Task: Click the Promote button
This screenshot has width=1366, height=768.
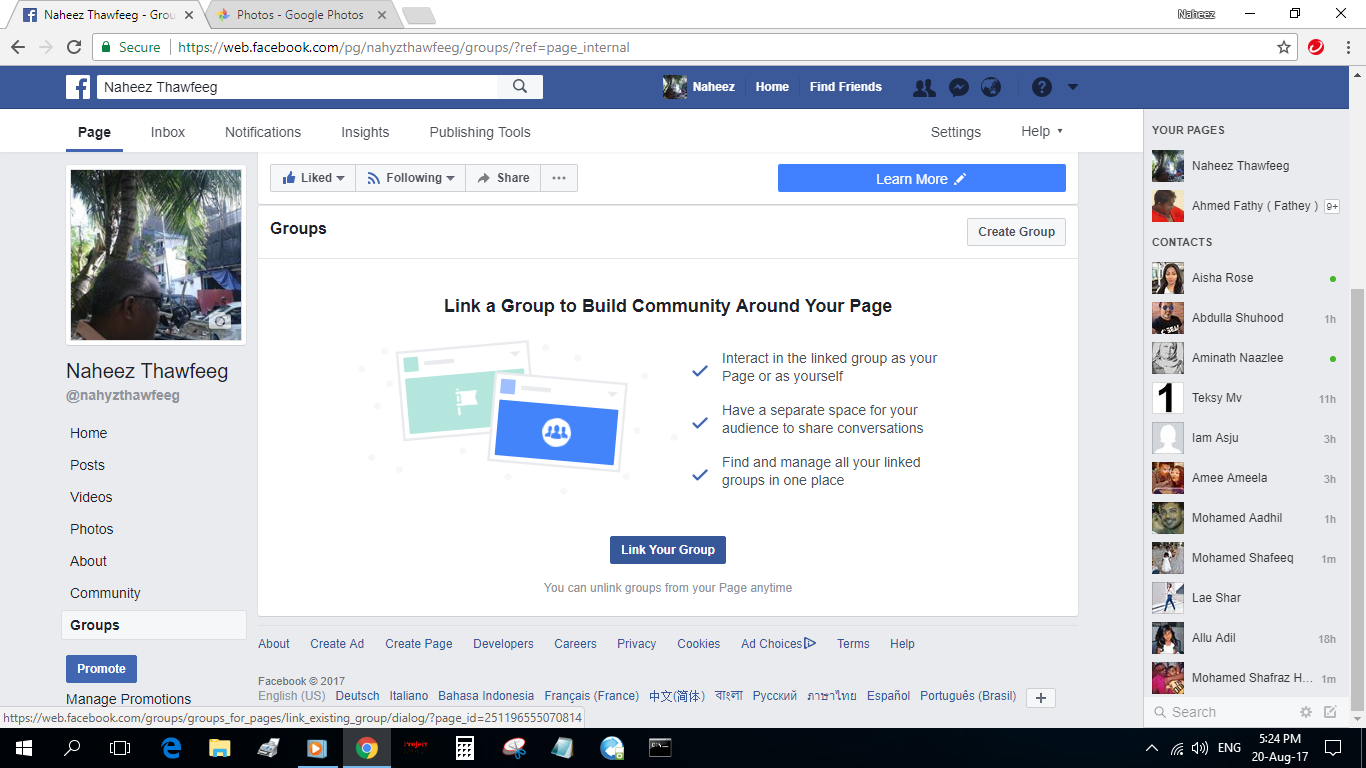Action: point(101,669)
